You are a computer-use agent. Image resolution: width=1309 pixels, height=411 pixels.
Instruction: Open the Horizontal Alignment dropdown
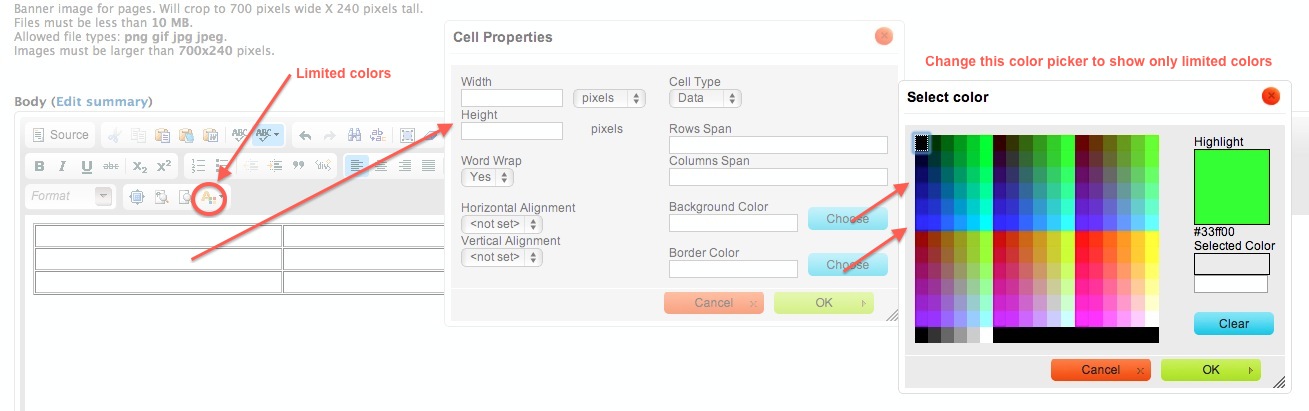click(x=502, y=224)
